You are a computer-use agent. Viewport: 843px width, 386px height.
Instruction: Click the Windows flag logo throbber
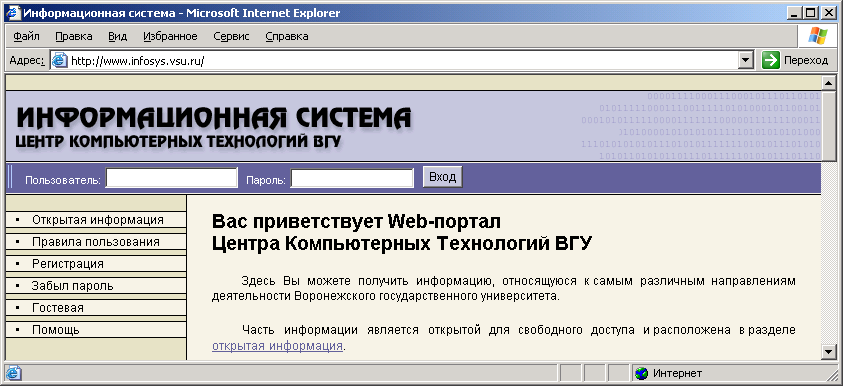[x=818, y=36]
